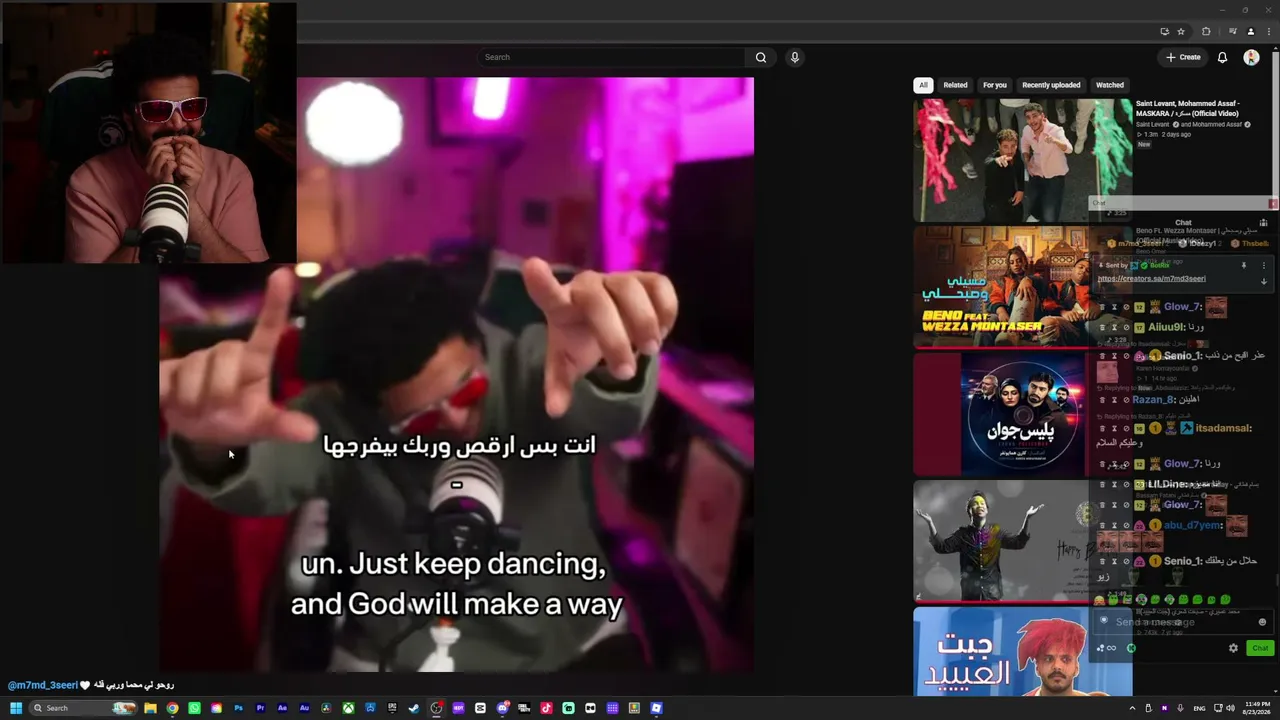Click the Windows taskbar Search box
Viewport: 1280px width, 720px height.
[82, 708]
